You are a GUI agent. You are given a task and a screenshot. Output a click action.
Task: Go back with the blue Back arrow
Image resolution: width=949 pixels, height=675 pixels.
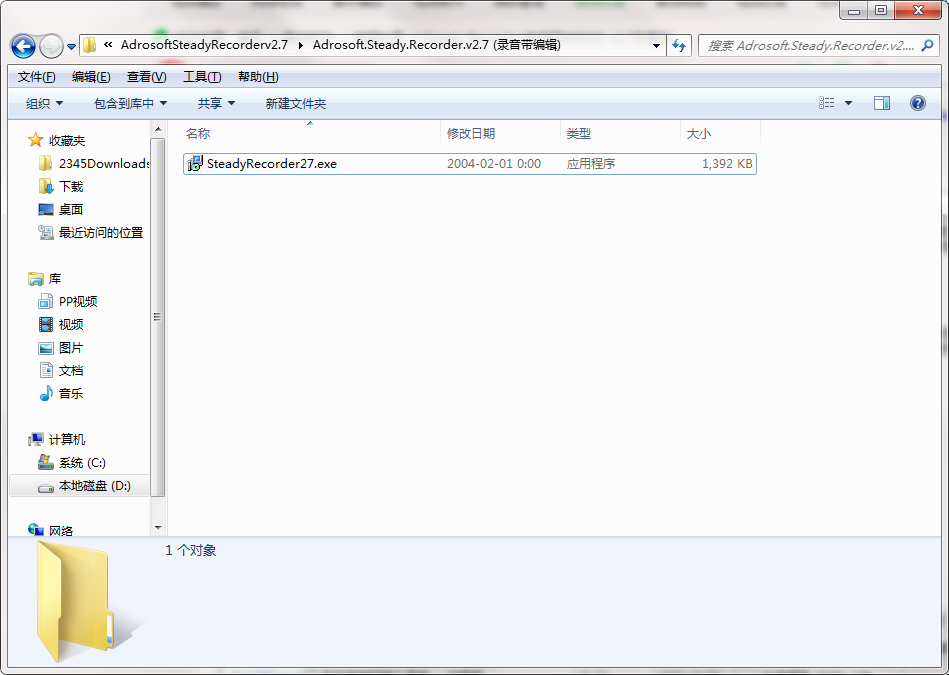23,46
